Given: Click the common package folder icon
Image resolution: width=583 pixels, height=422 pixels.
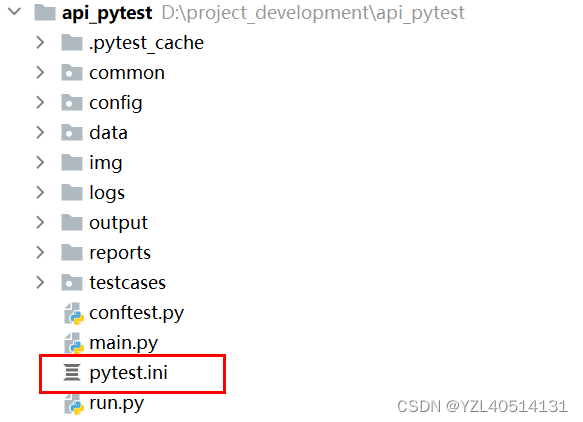Looking at the screenshot, I should [72, 72].
